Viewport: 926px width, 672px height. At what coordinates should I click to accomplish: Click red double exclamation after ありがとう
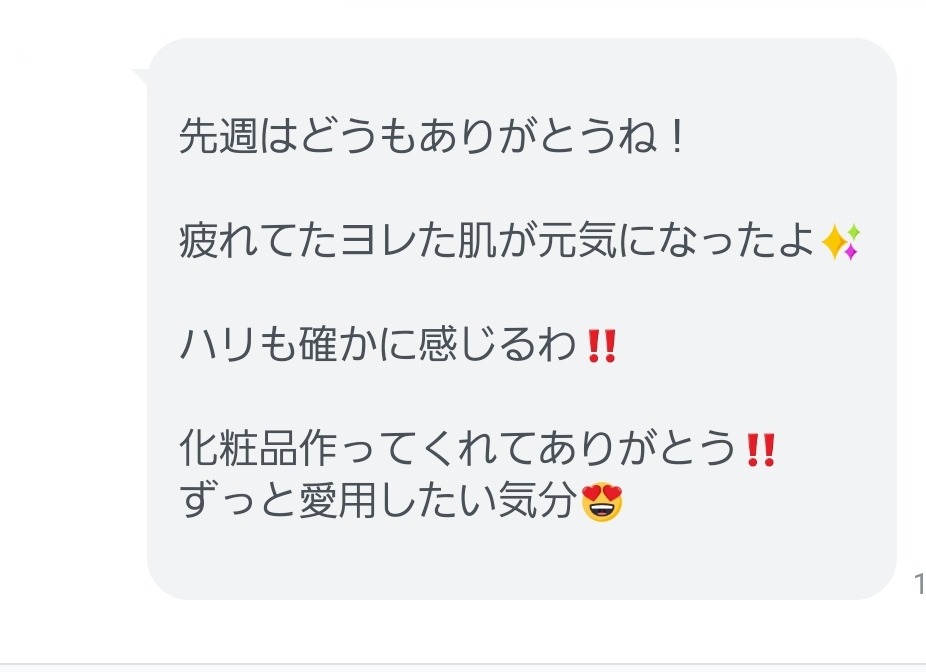tap(761, 450)
